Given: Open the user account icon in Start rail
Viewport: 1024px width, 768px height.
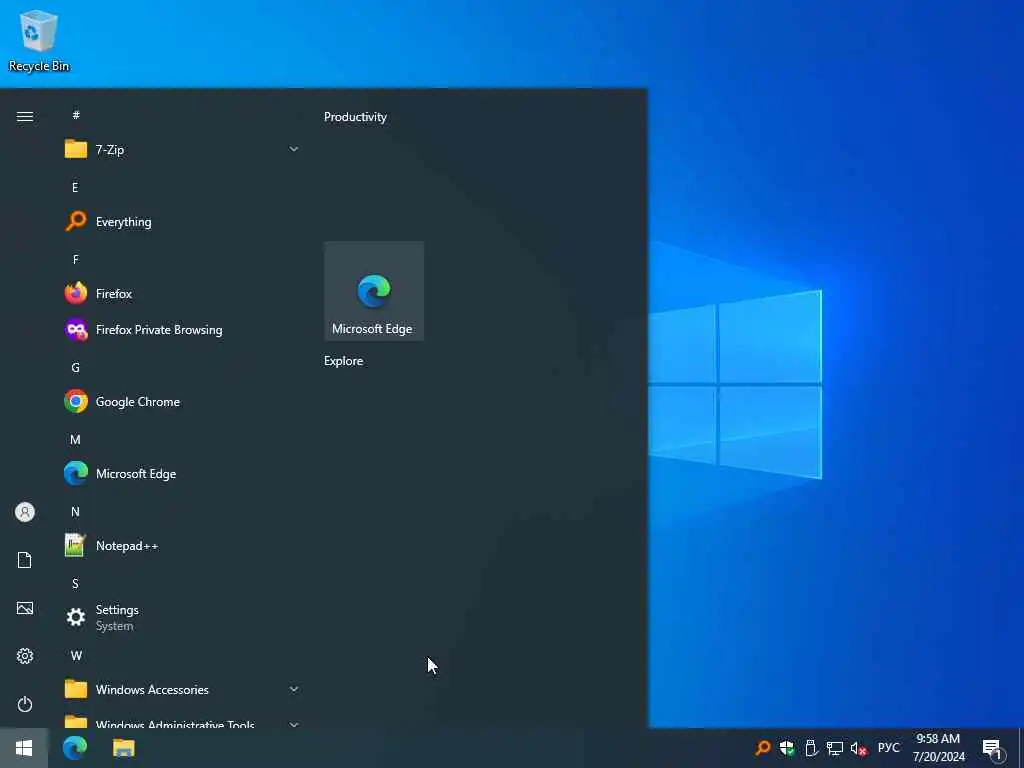Looking at the screenshot, I should 25,512.
